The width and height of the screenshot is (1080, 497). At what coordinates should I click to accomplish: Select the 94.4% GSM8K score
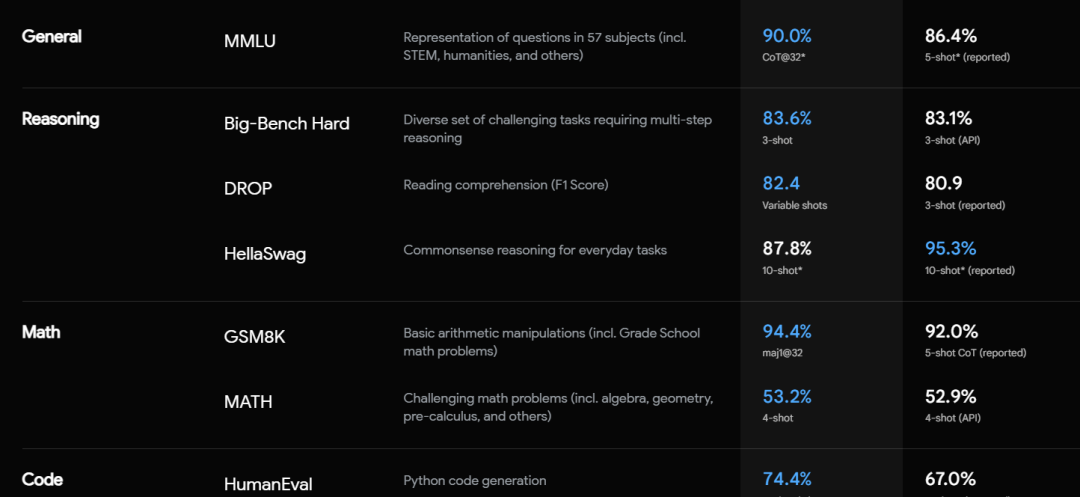(787, 332)
